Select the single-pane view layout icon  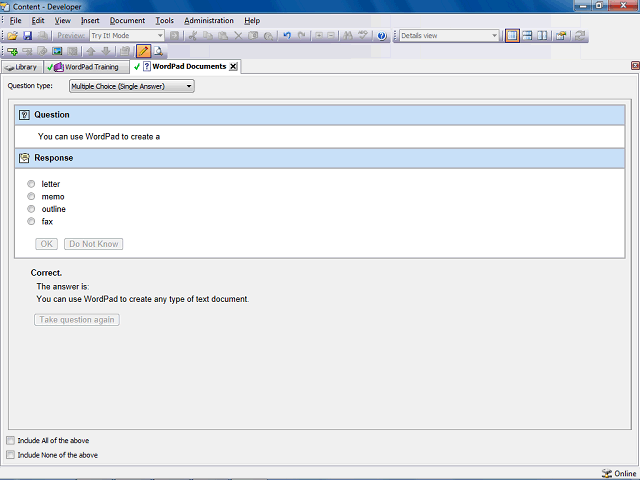click(x=512, y=36)
